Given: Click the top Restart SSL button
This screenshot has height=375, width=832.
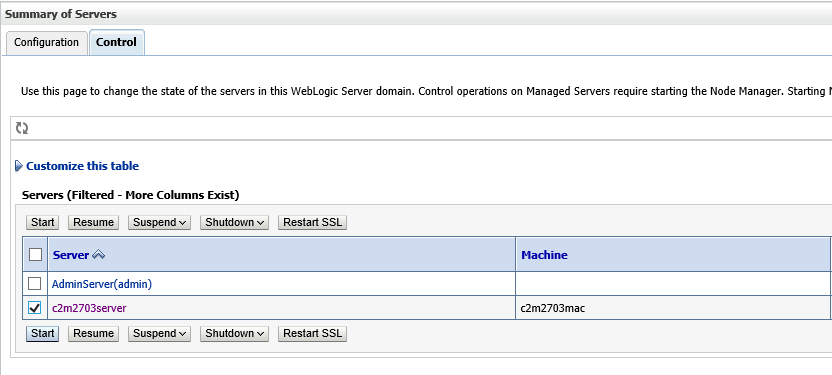Looking at the screenshot, I should pyautogui.click(x=313, y=222).
